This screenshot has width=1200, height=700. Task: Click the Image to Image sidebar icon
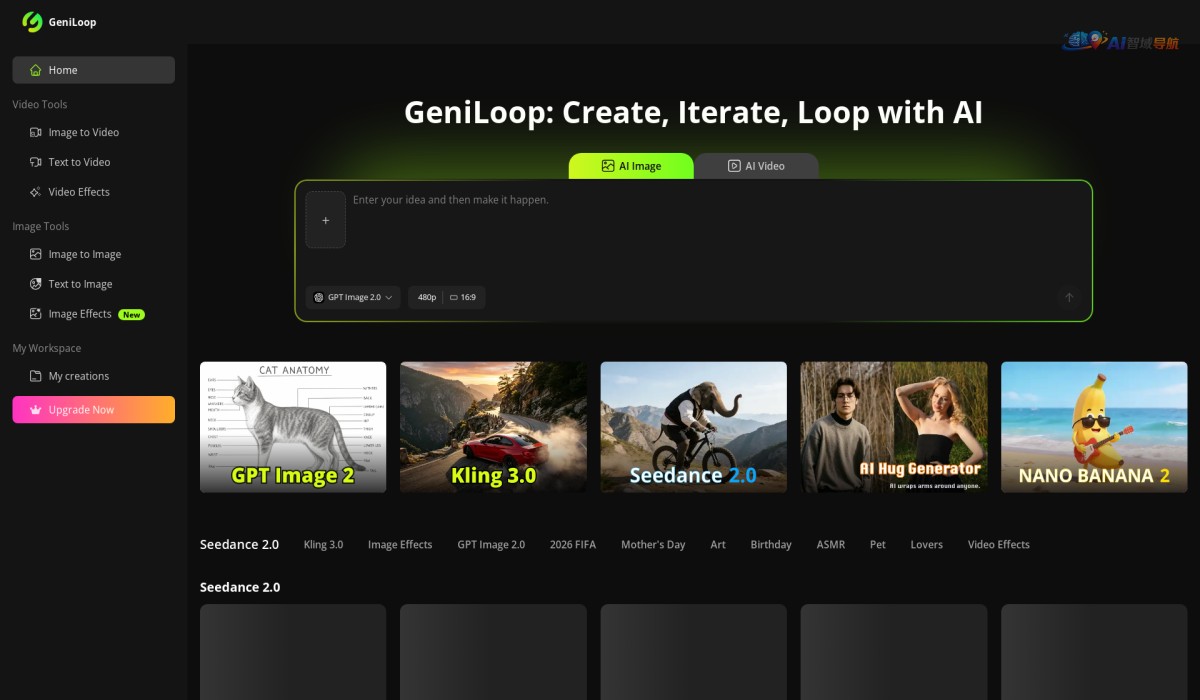click(36, 254)
